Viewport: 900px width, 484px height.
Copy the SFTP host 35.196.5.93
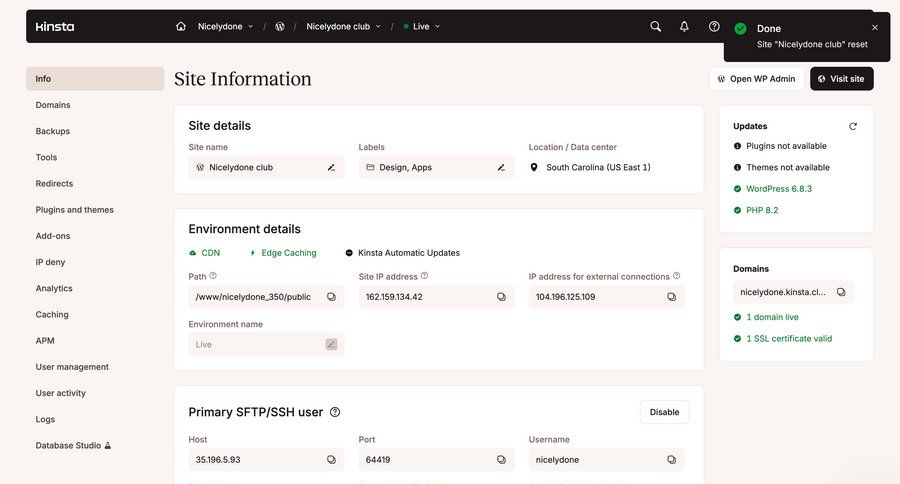coord(331,460)
